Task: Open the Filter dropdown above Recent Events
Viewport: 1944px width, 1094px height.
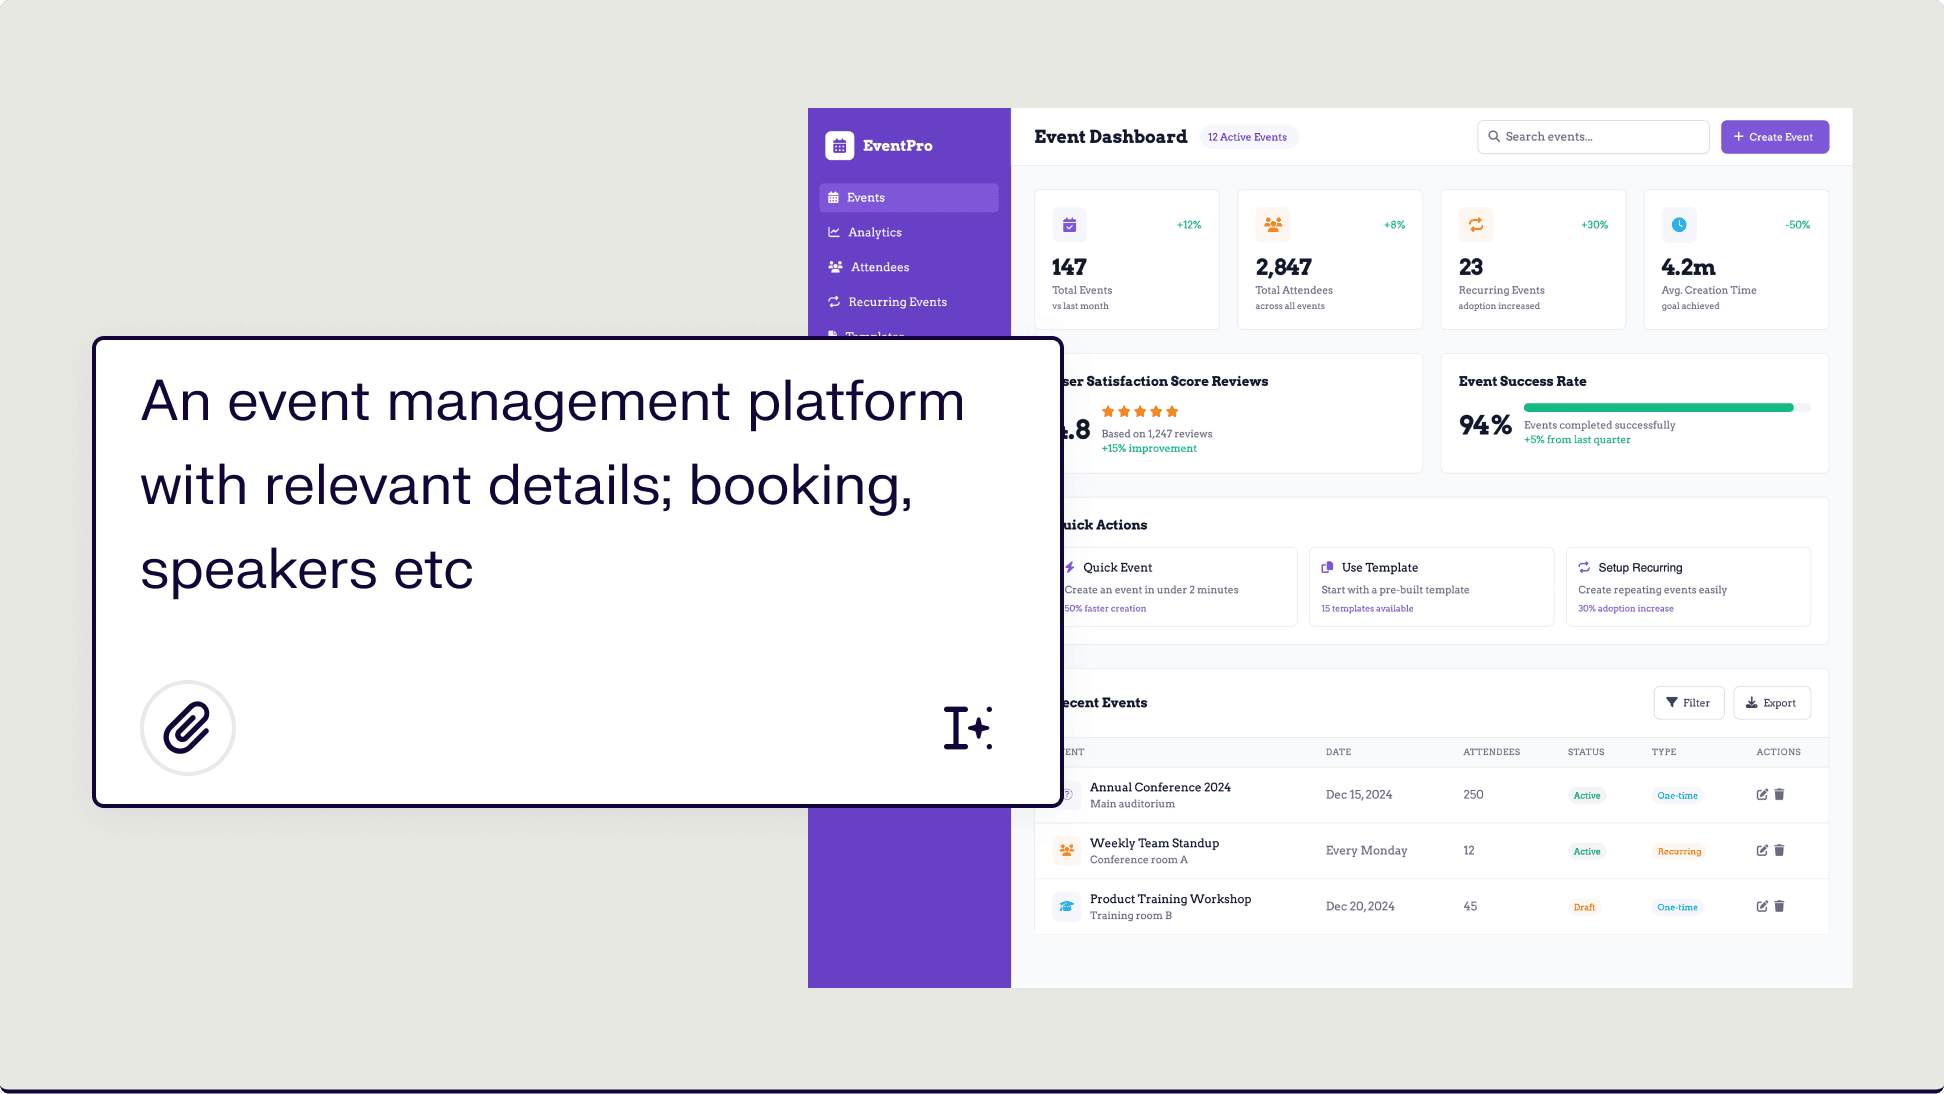Action: [x=1689, y=702]
